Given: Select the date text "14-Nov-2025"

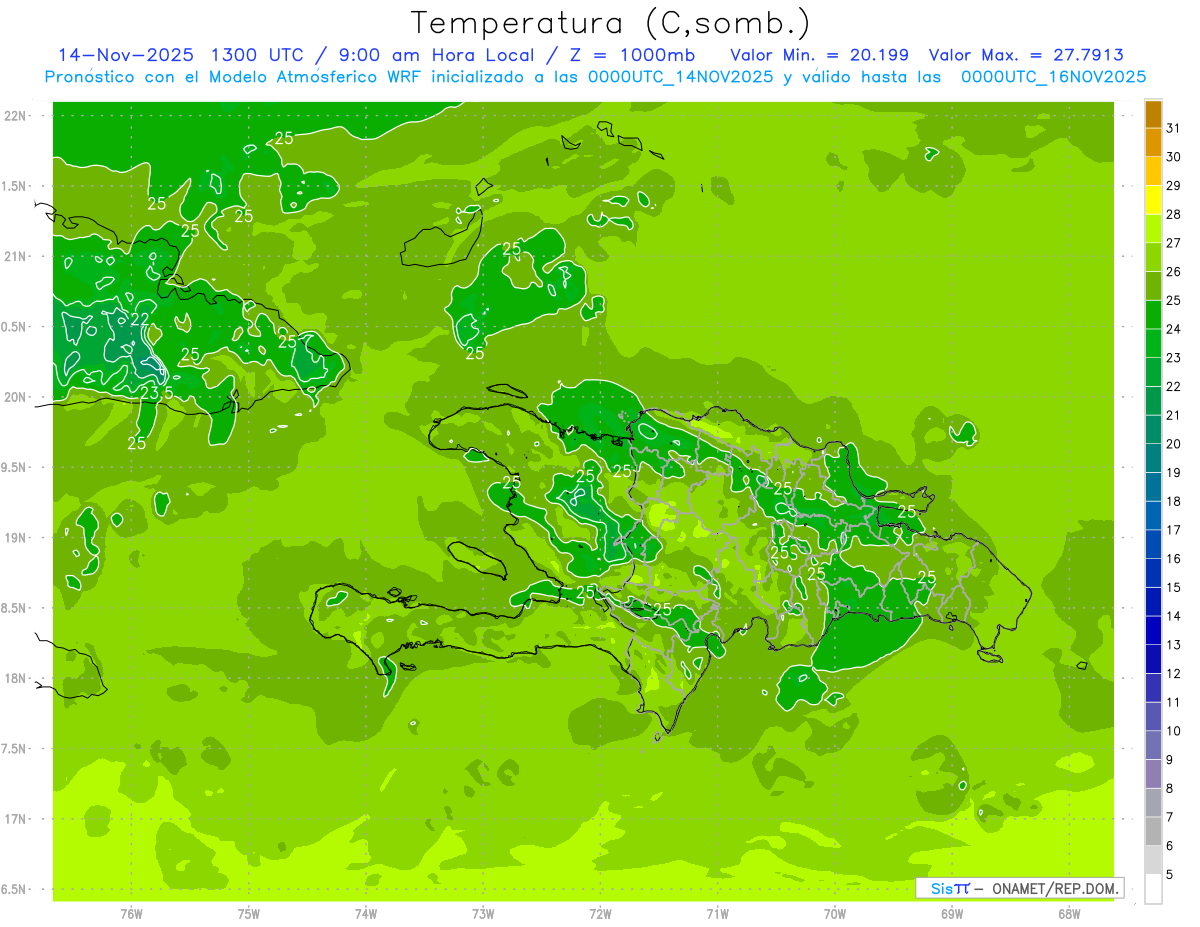Looking at the screenshot, I should [x=125, y=55].
